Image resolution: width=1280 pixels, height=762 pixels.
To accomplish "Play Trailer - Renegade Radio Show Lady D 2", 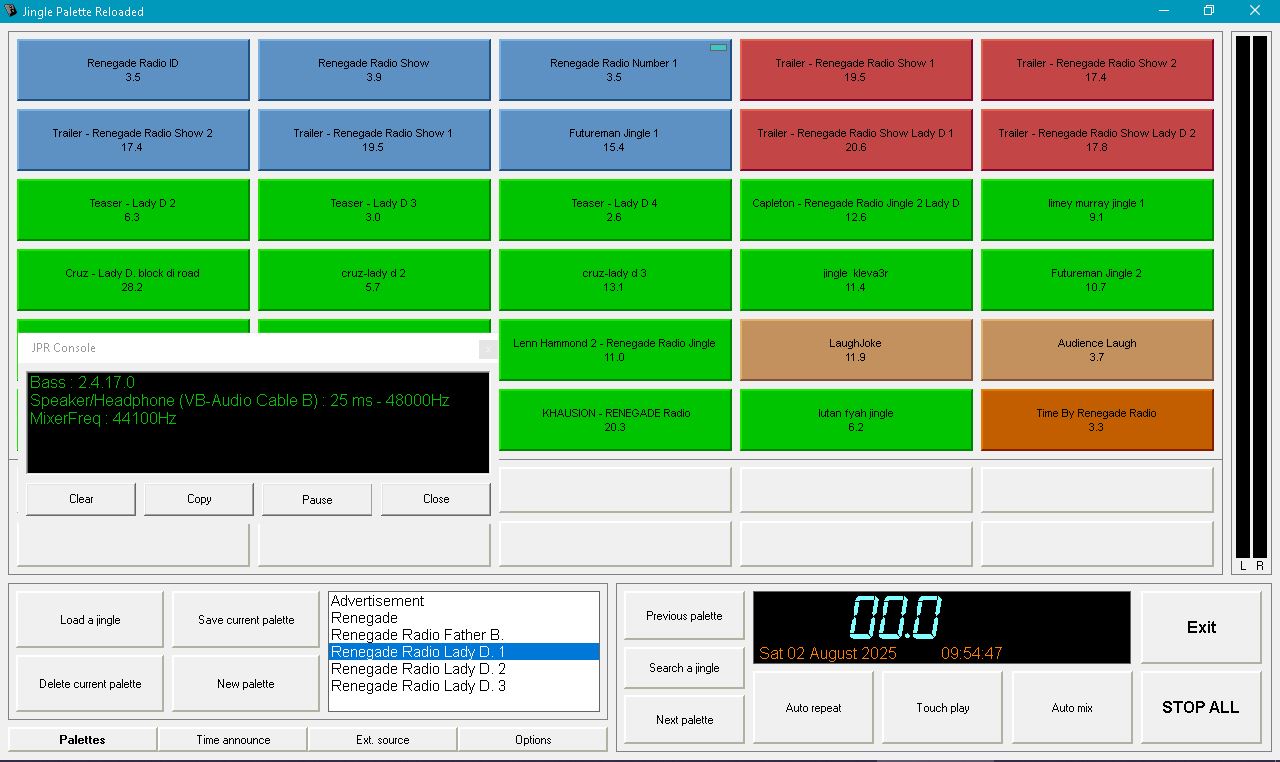I will (1097, 140).
